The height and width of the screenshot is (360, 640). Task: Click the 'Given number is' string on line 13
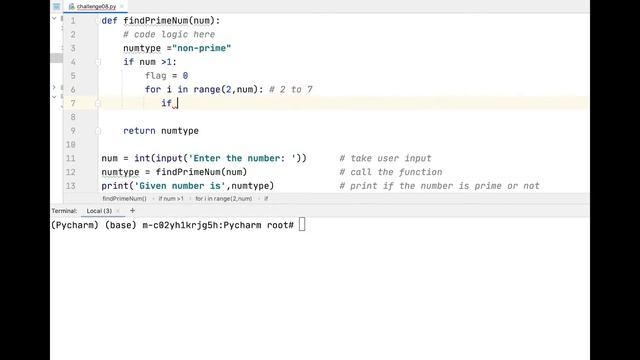180,186
